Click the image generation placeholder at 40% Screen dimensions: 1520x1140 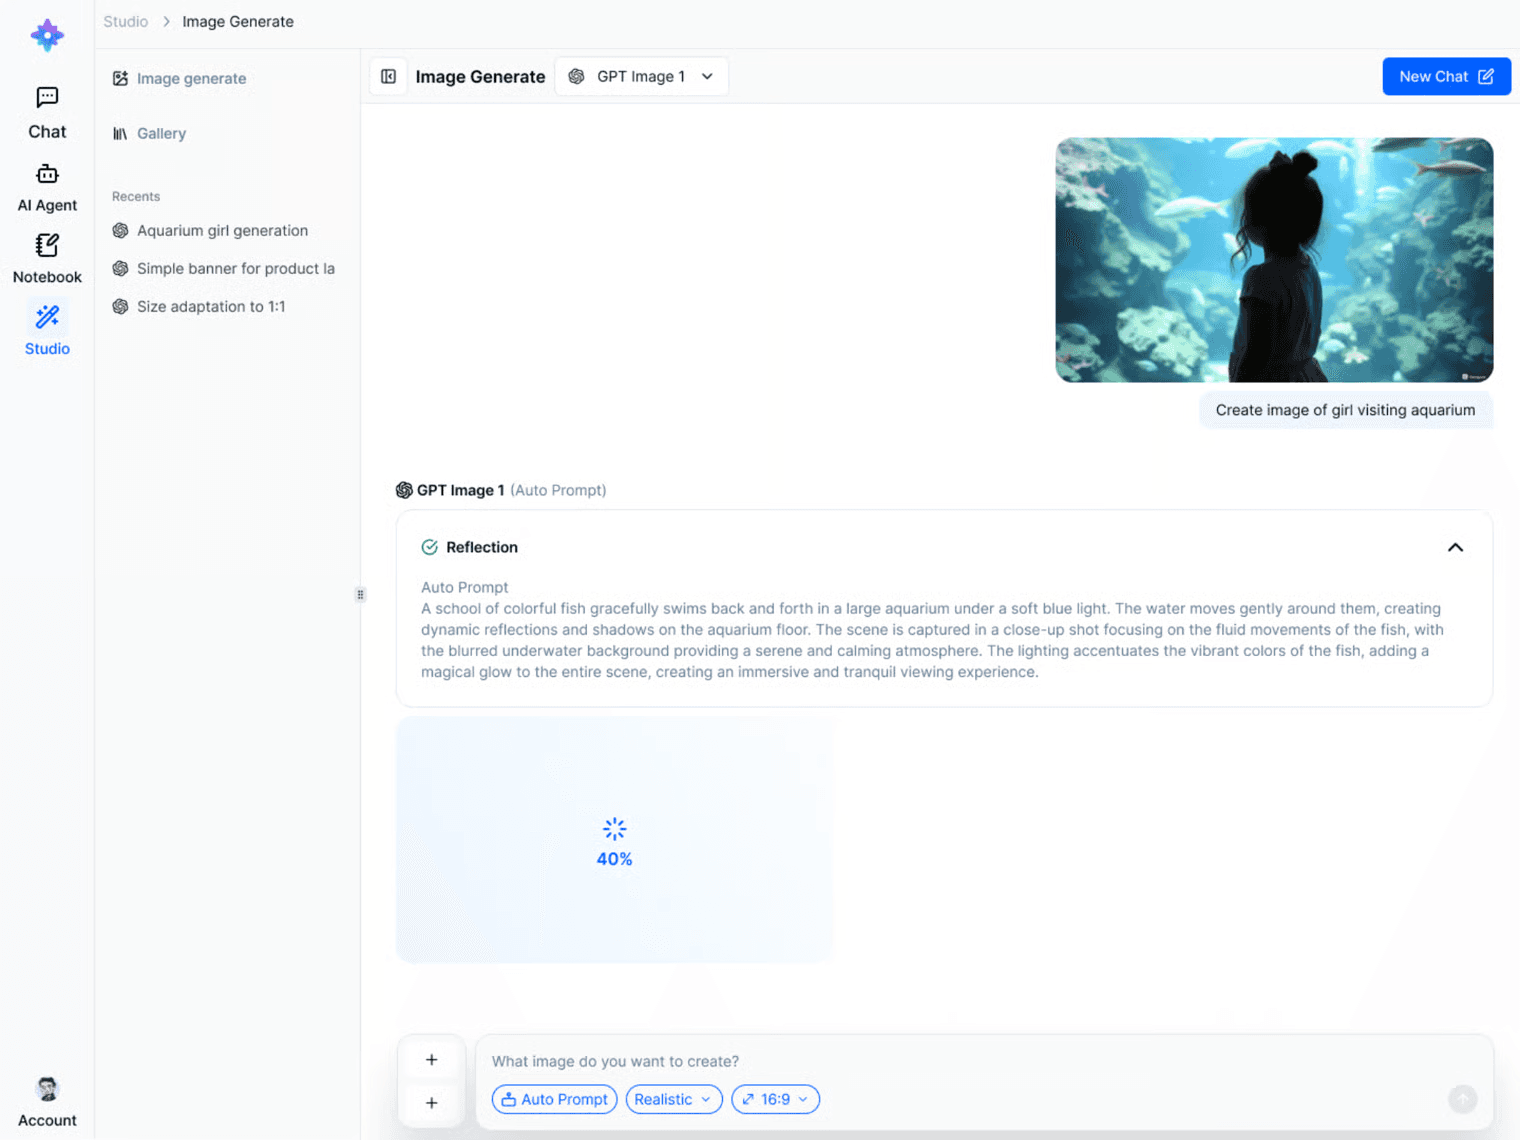(614, 839)
